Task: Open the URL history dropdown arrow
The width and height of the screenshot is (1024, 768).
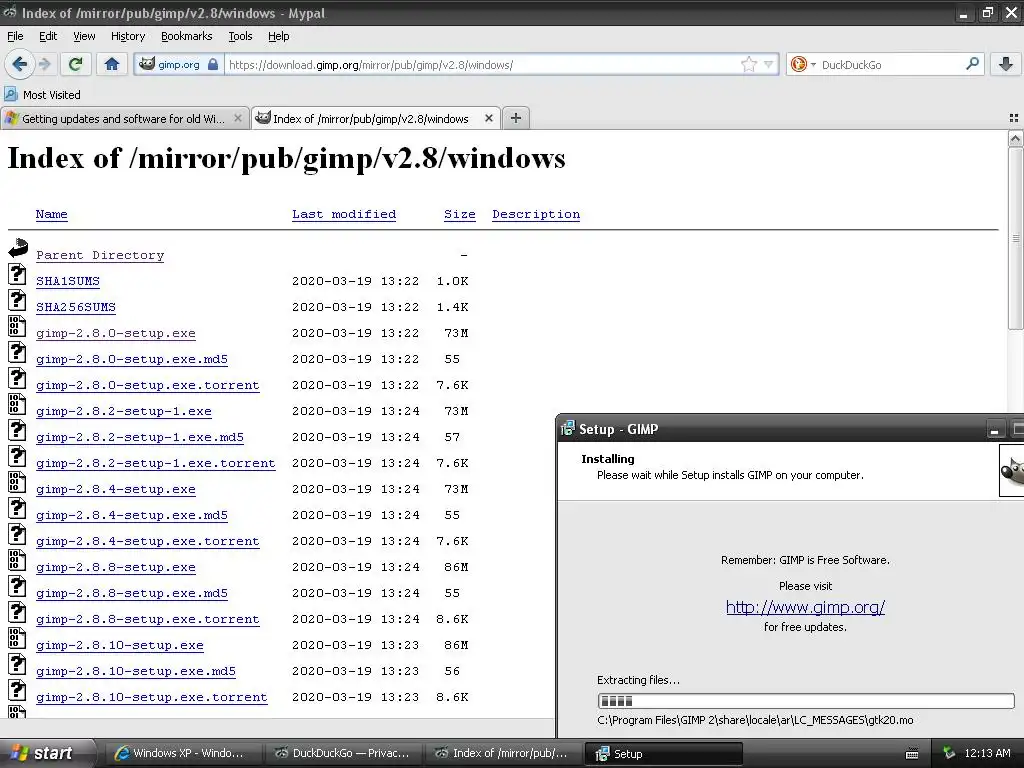Action: (x=769, y=64)
